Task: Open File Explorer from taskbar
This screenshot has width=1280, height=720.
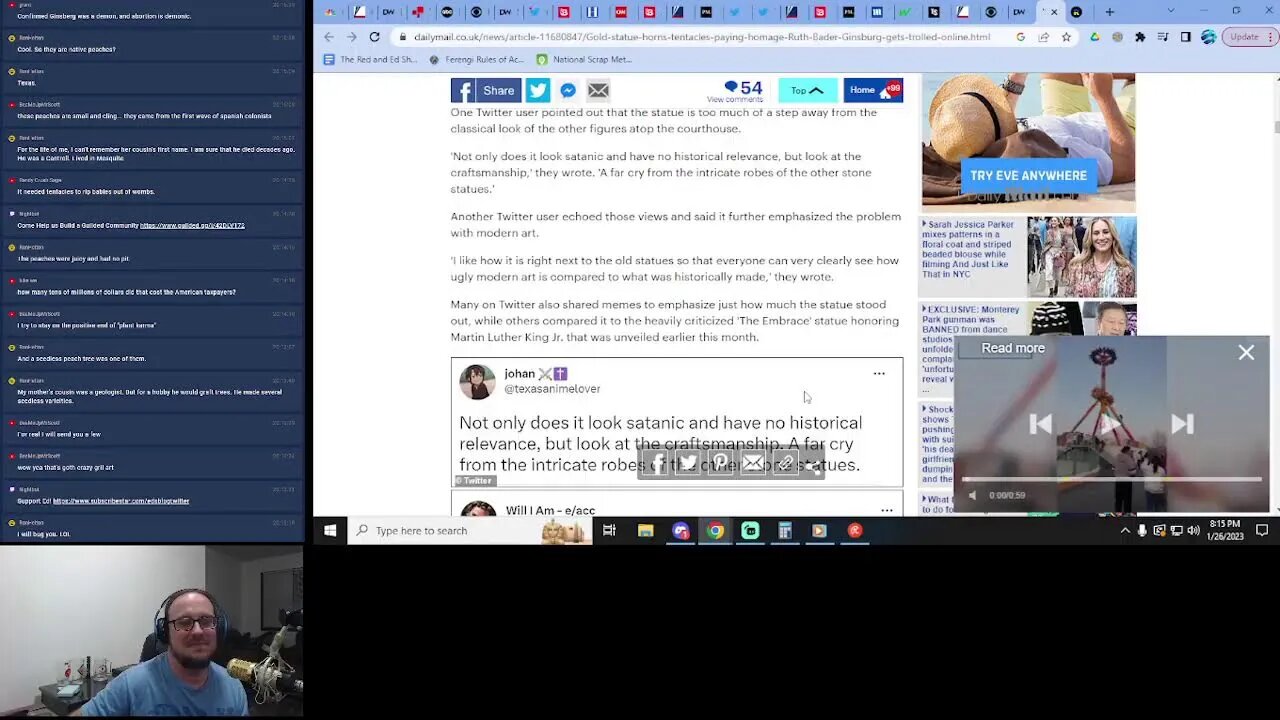Action: click(x=645, y=531)
